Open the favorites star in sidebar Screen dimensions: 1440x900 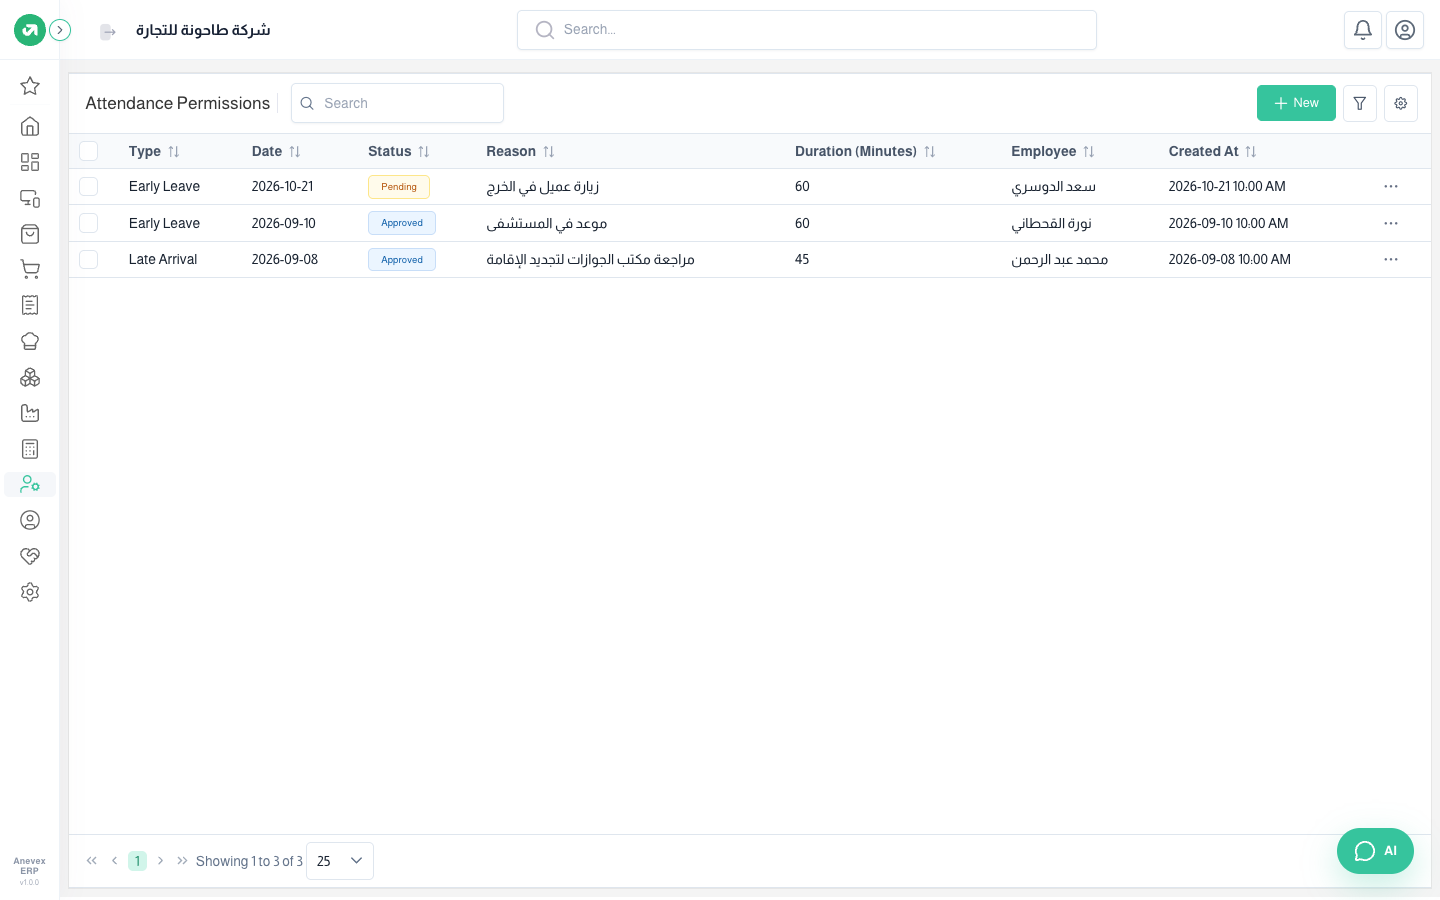point(30,86)
